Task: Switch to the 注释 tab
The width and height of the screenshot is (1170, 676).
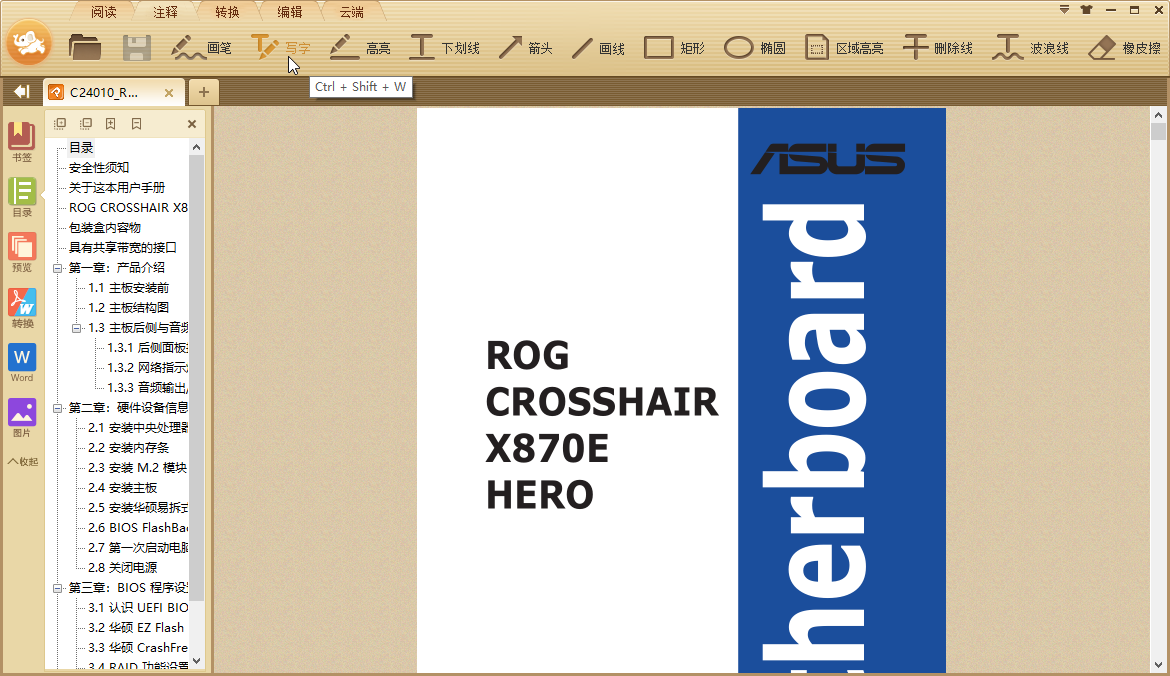Action: (166, 12)
